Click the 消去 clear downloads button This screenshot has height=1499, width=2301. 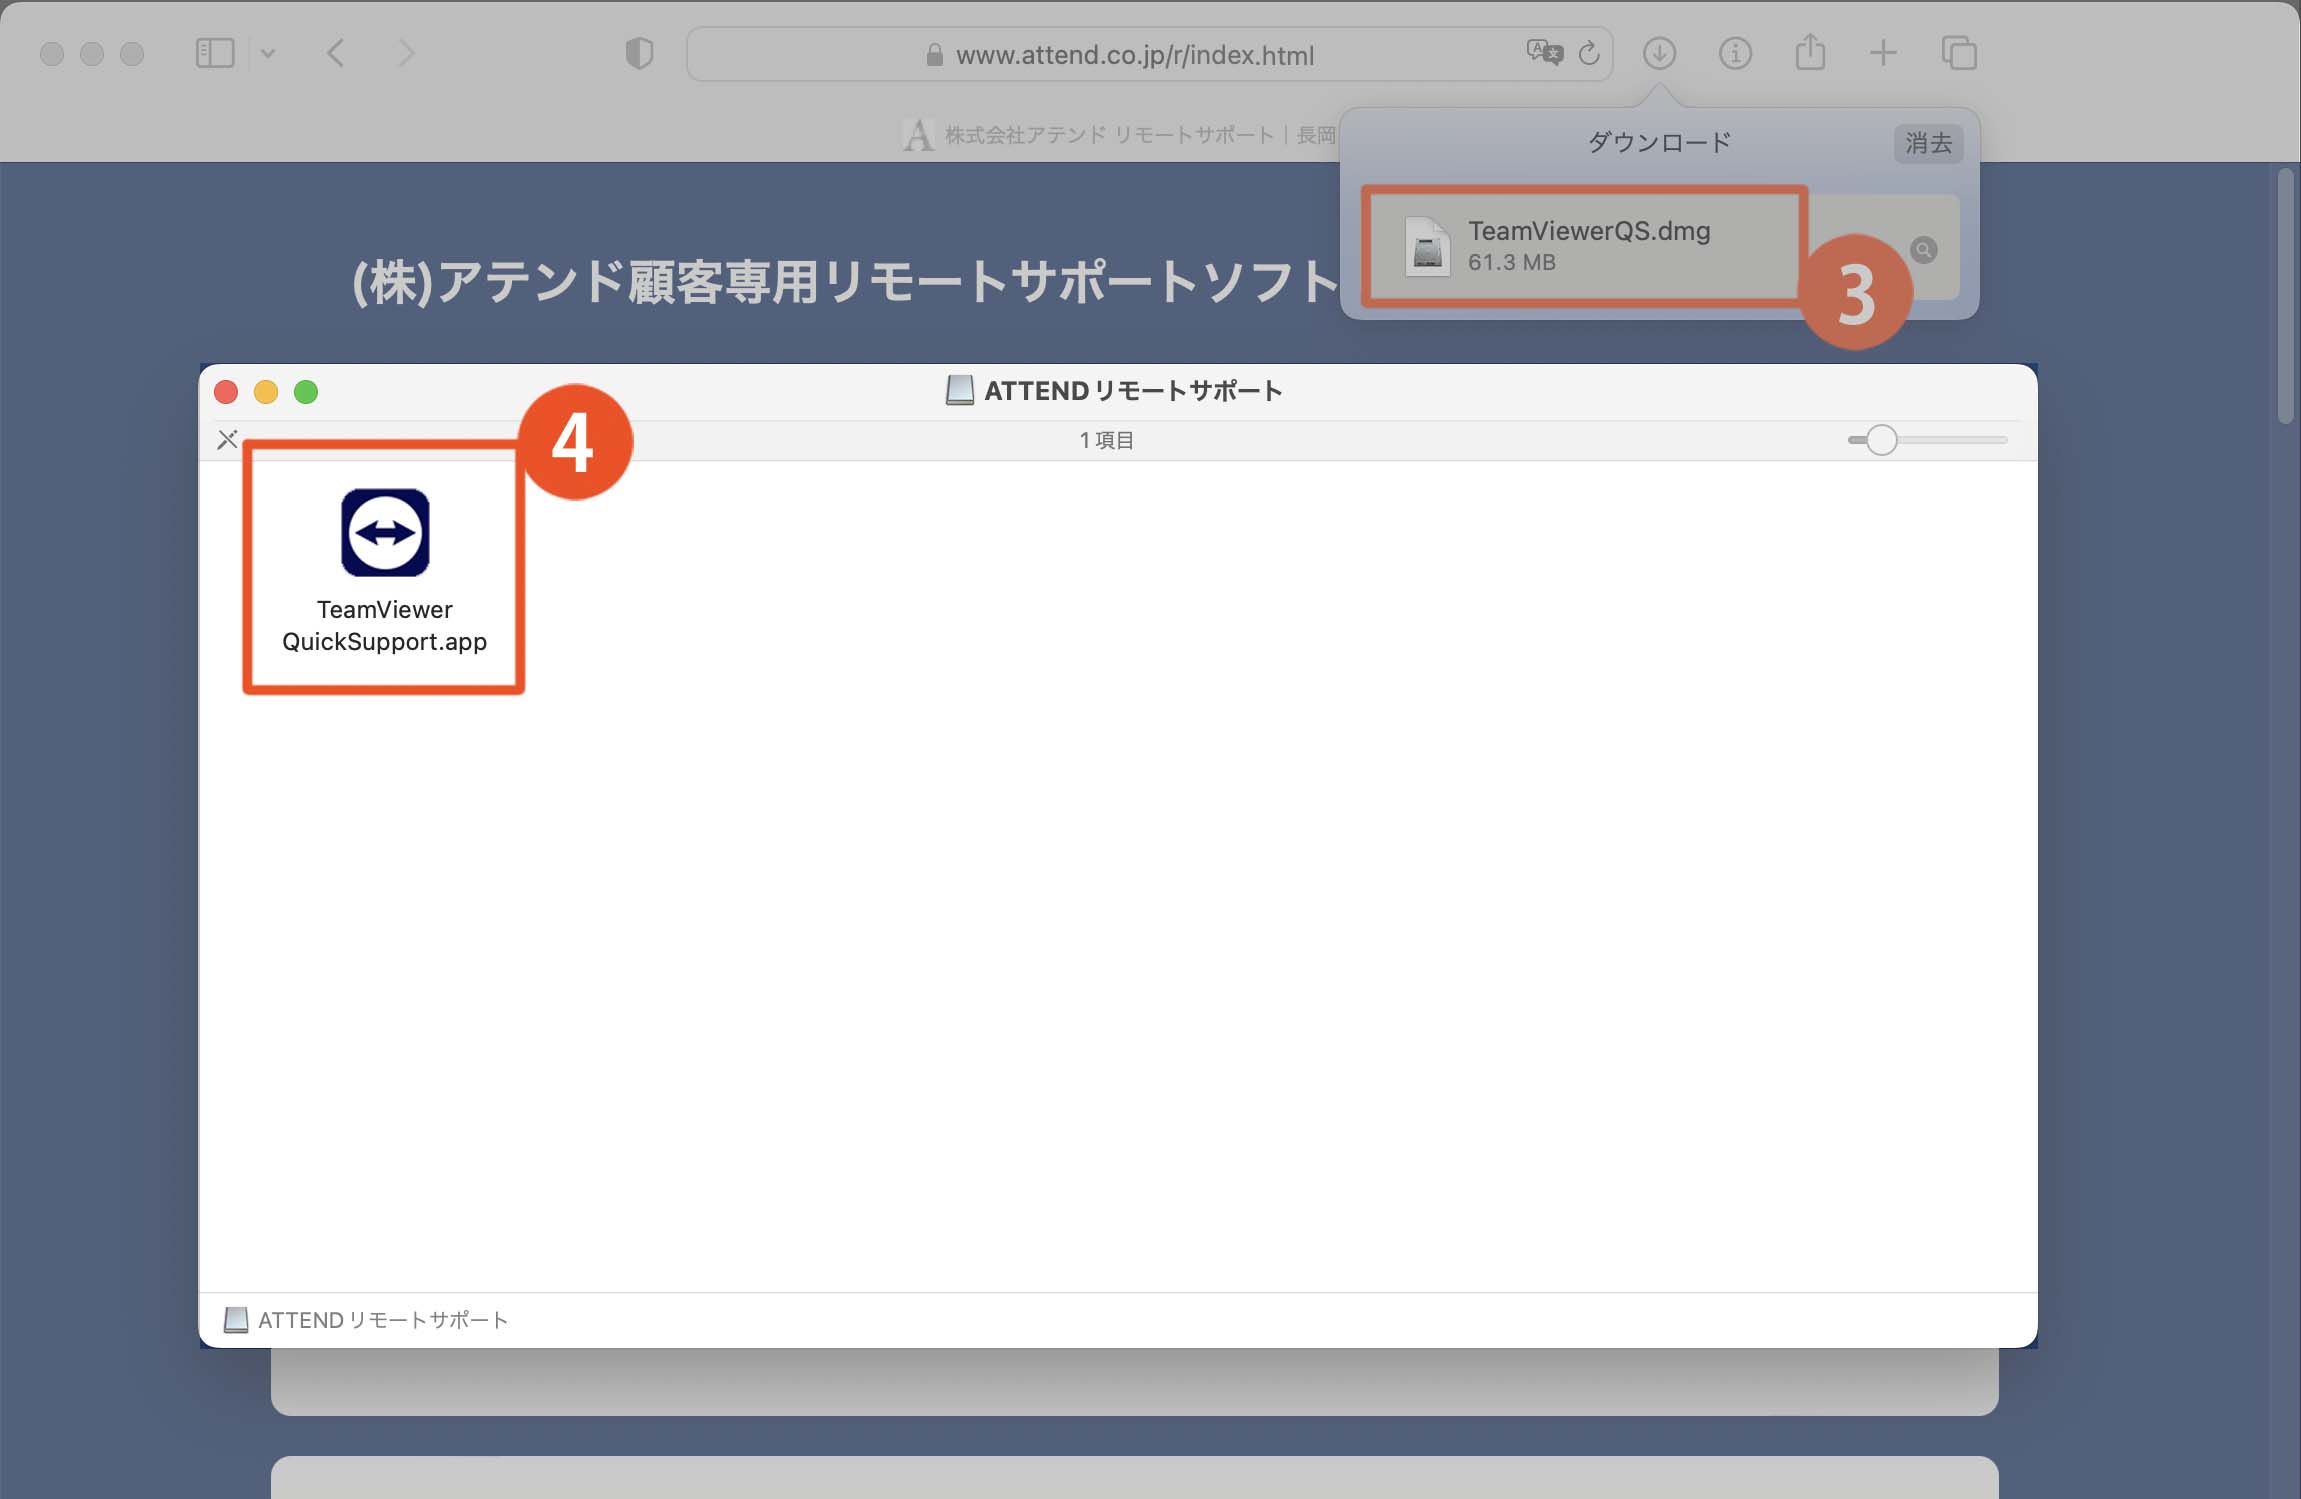[x=1927, y=143]
